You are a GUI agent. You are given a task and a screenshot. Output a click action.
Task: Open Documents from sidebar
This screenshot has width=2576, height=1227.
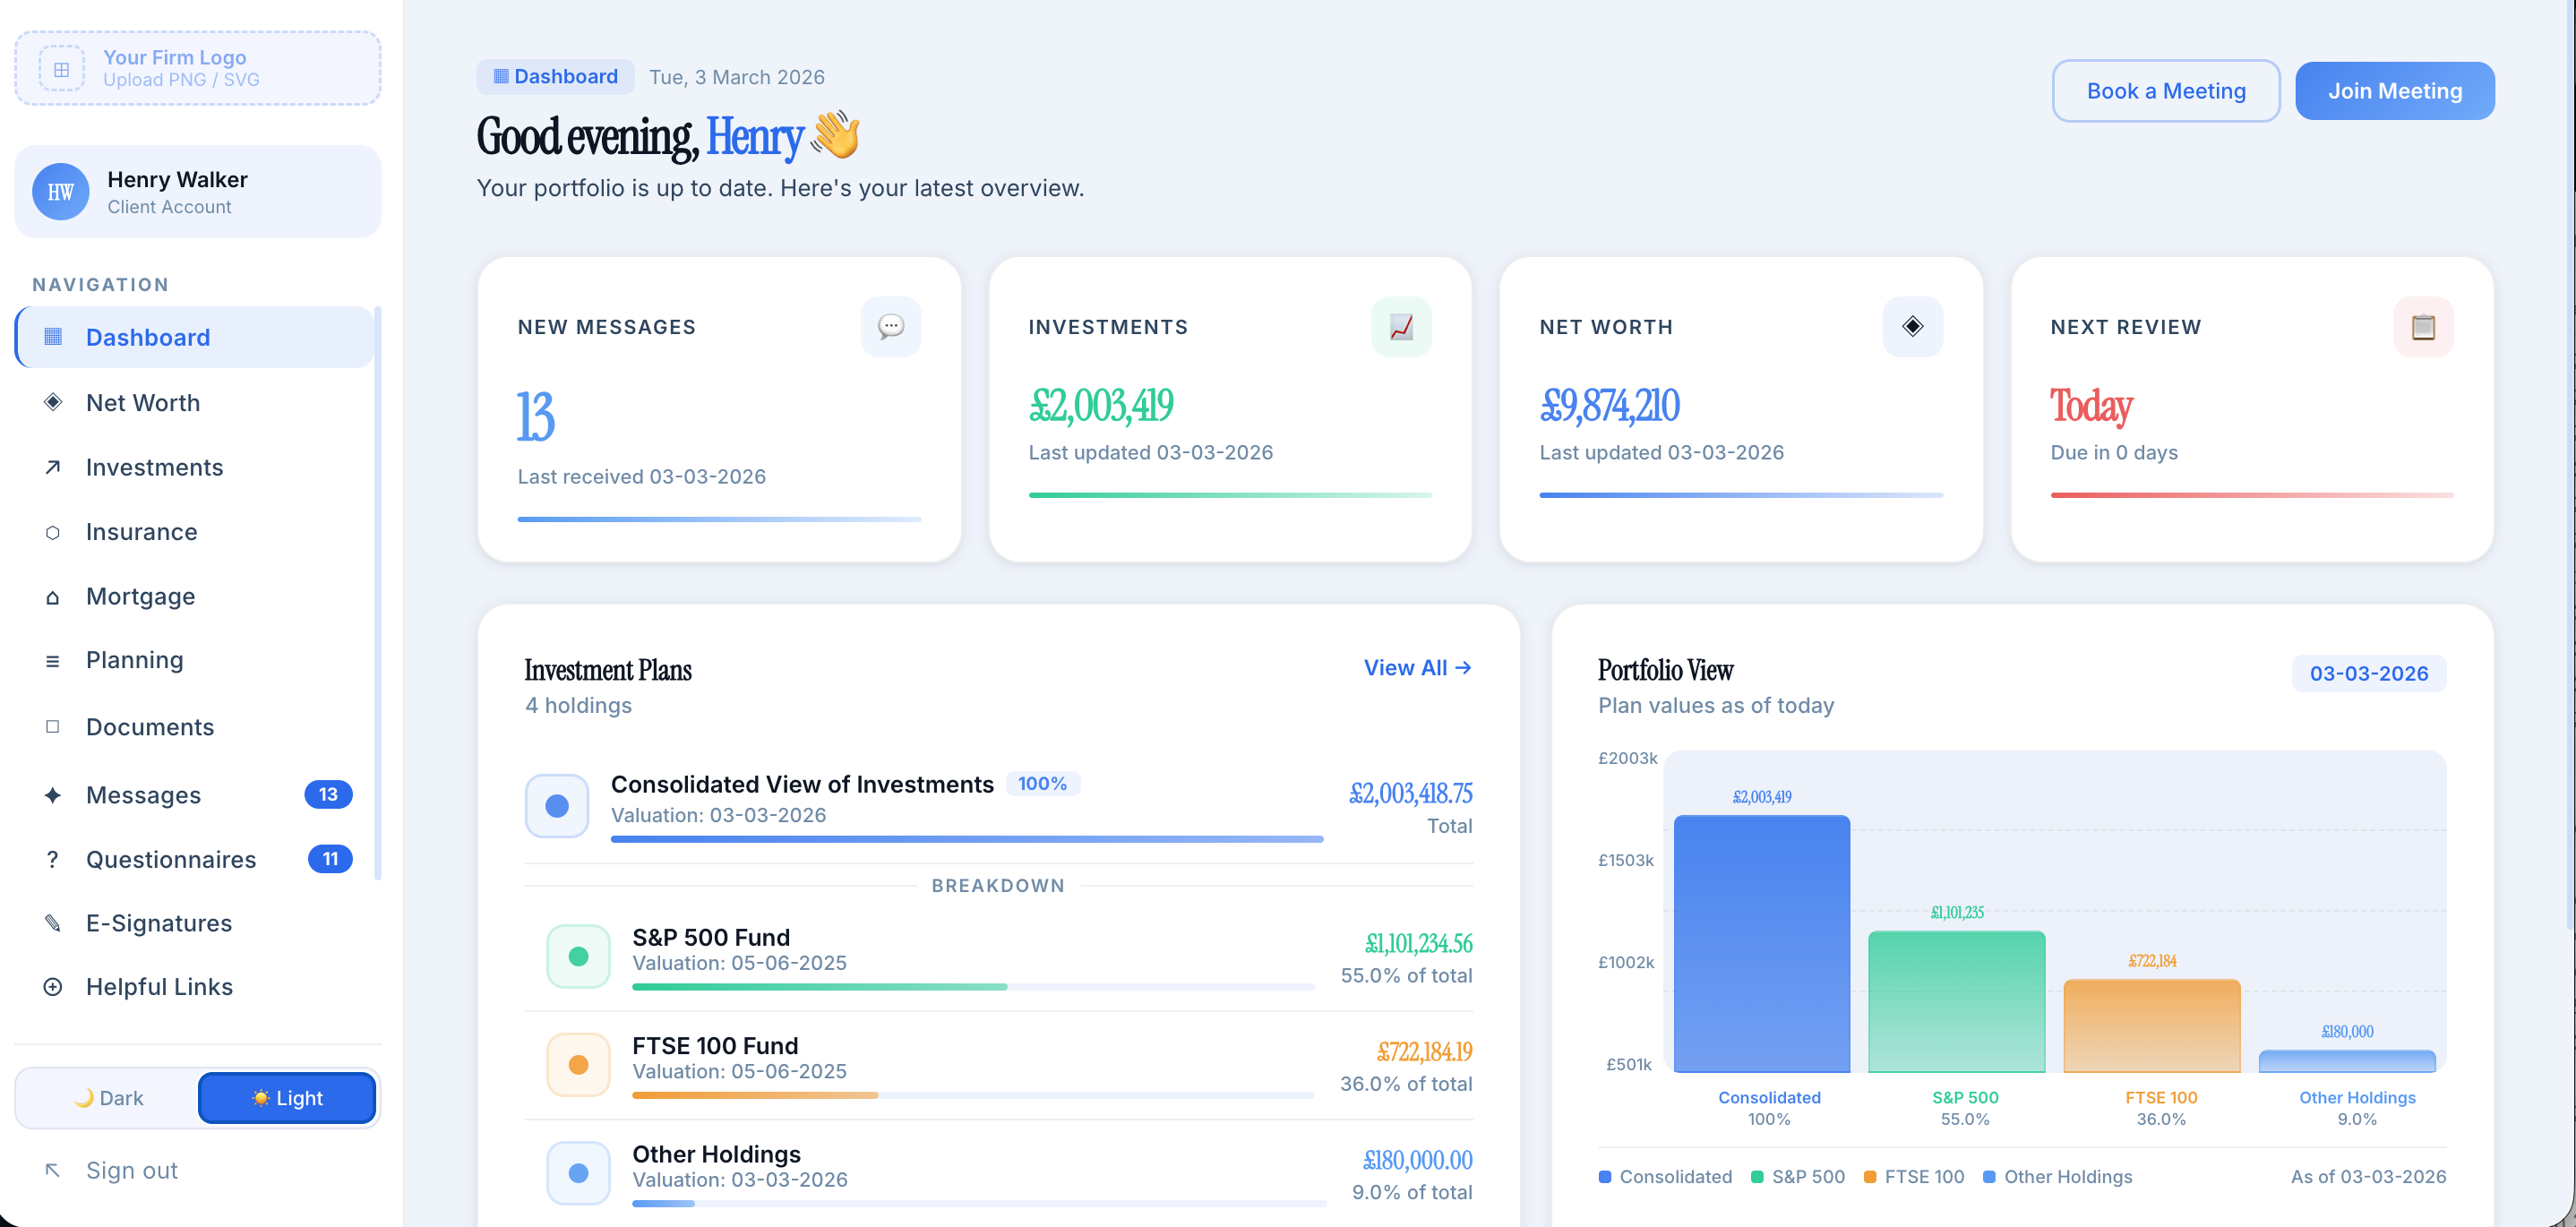coord(195,727)
